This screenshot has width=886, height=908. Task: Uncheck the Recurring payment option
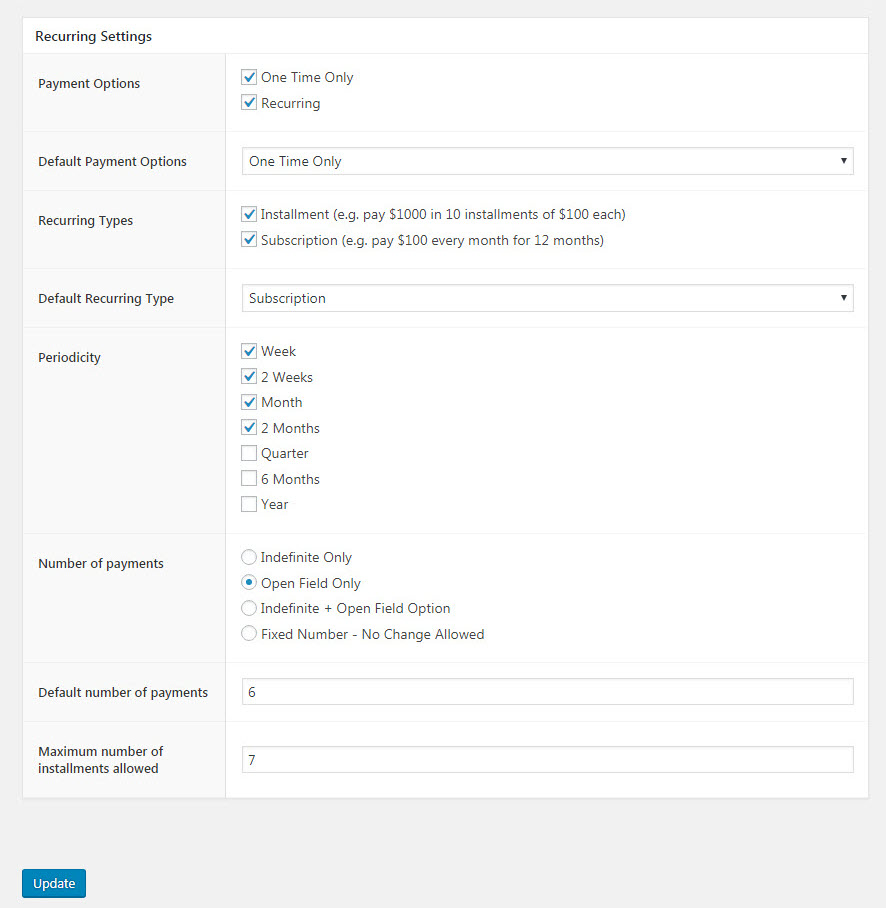[249, 103]
